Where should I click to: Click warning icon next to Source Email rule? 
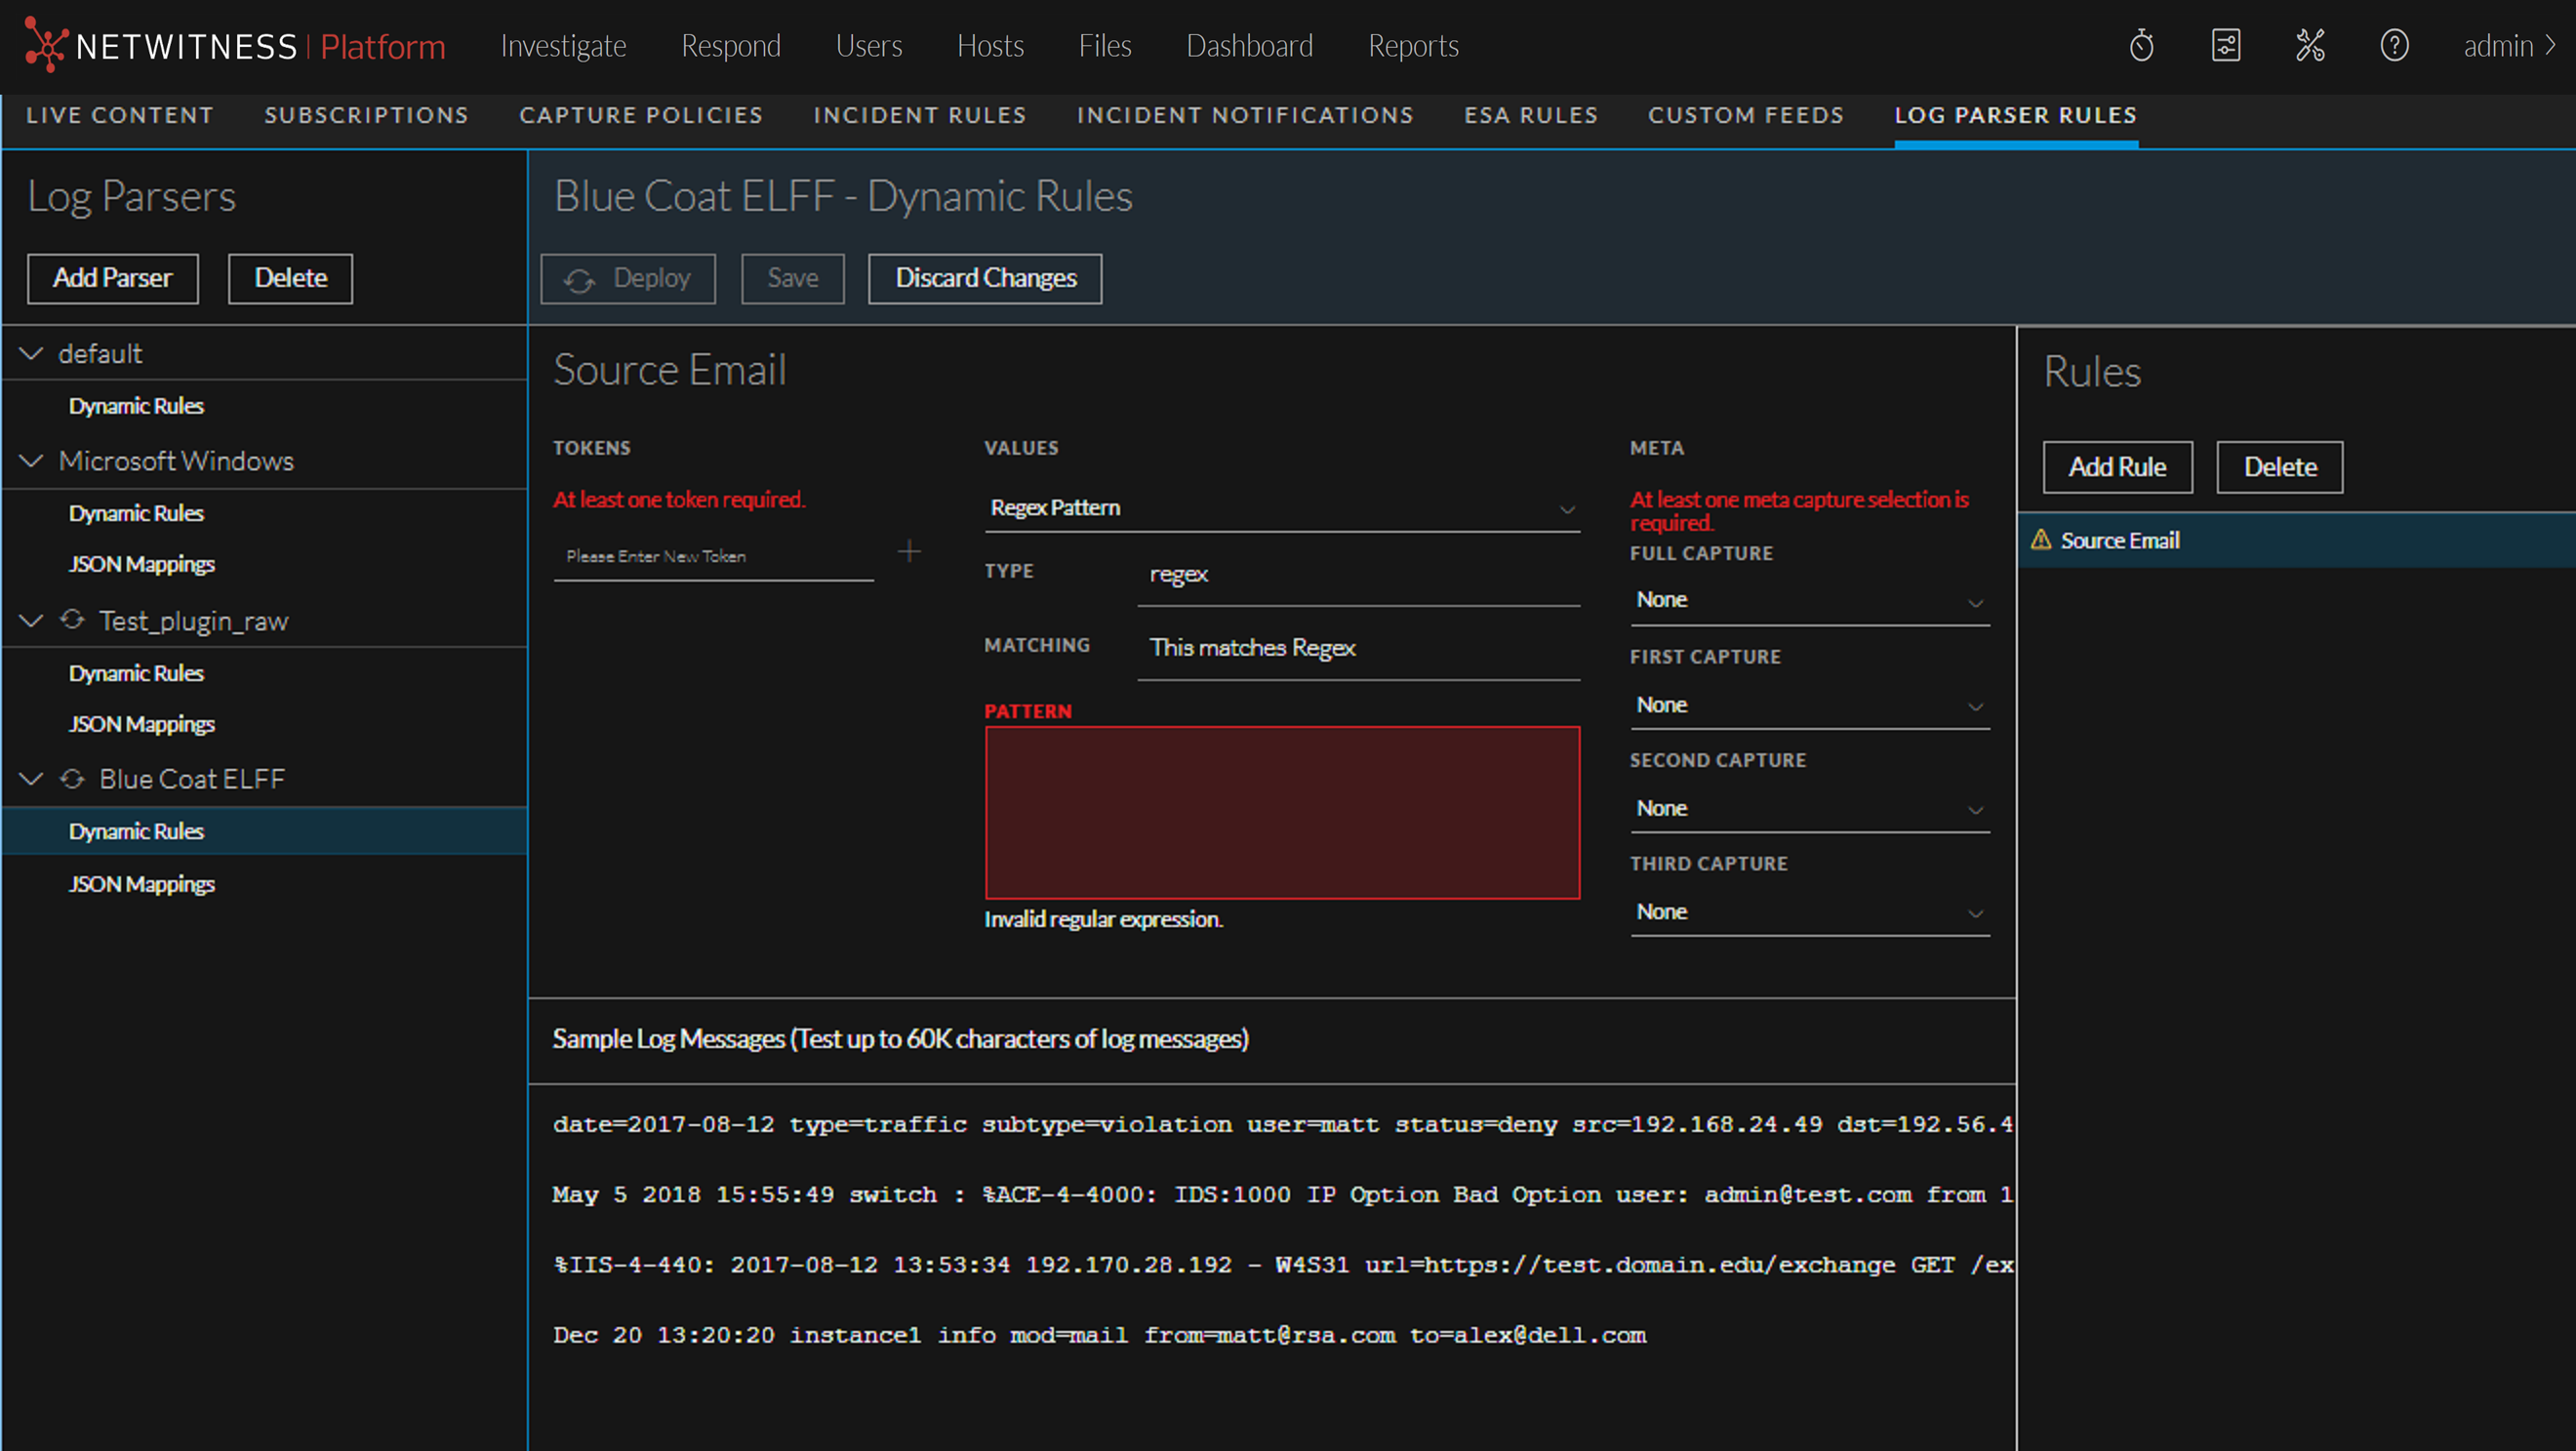2041,540
